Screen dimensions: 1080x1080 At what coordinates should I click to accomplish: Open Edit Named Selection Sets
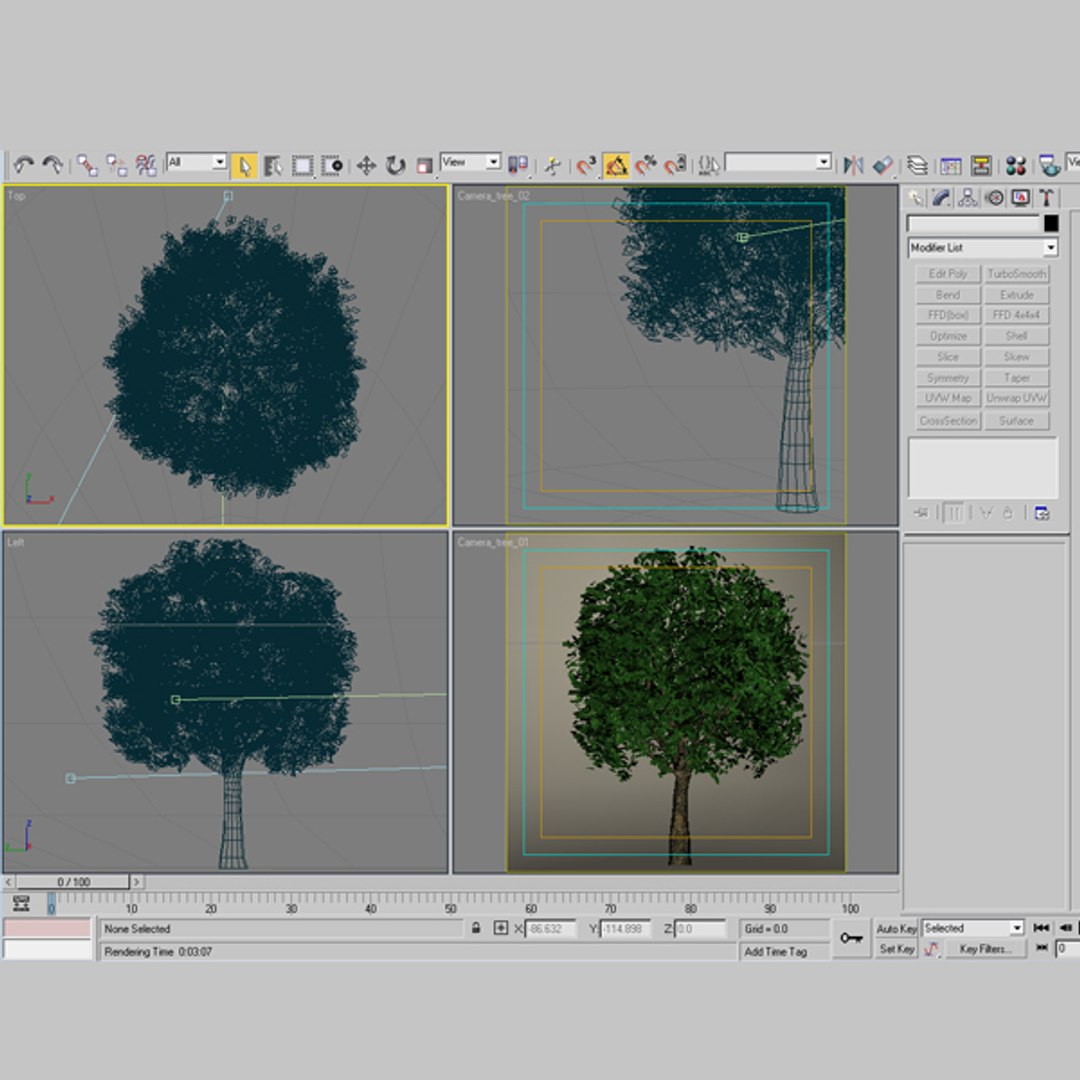click(708, 165)
